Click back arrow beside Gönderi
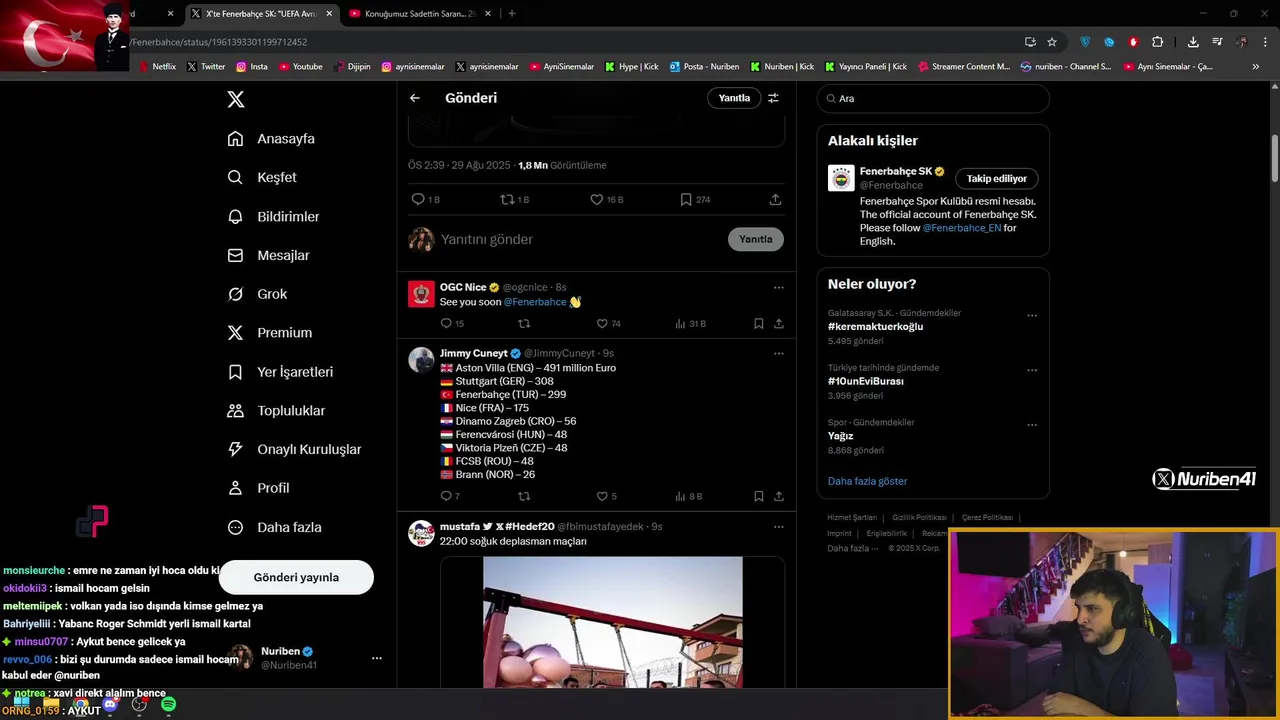Viewport: 1280px width, 720px height. point(415,98)
